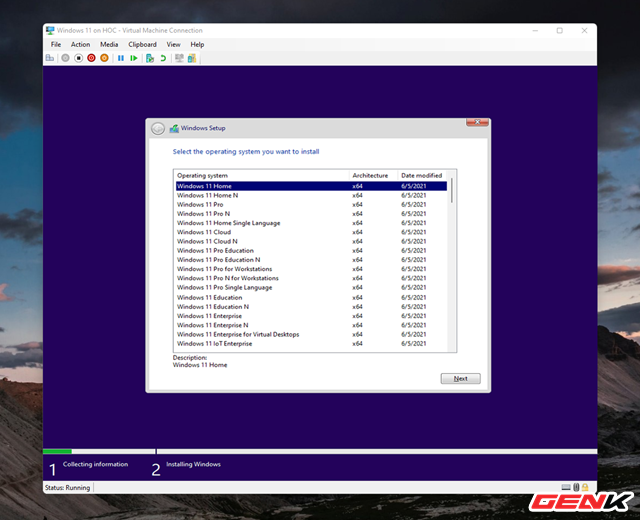Screen dimensions: 640x520
Task: Select Windows 11 Pro Education N
Action: pyautogui.click(x=311, y=260)
